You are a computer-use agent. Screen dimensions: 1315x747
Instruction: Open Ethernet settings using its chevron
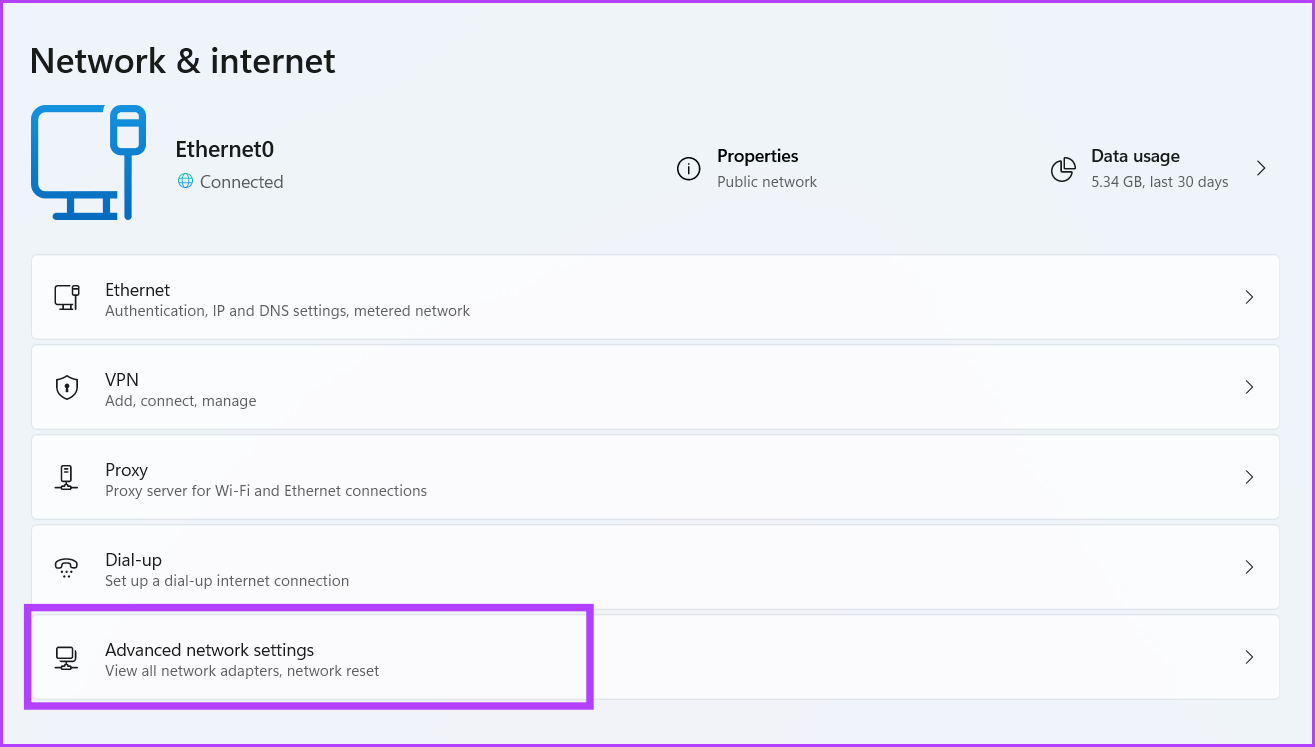pyautogui.click(x=1249, y=297)
